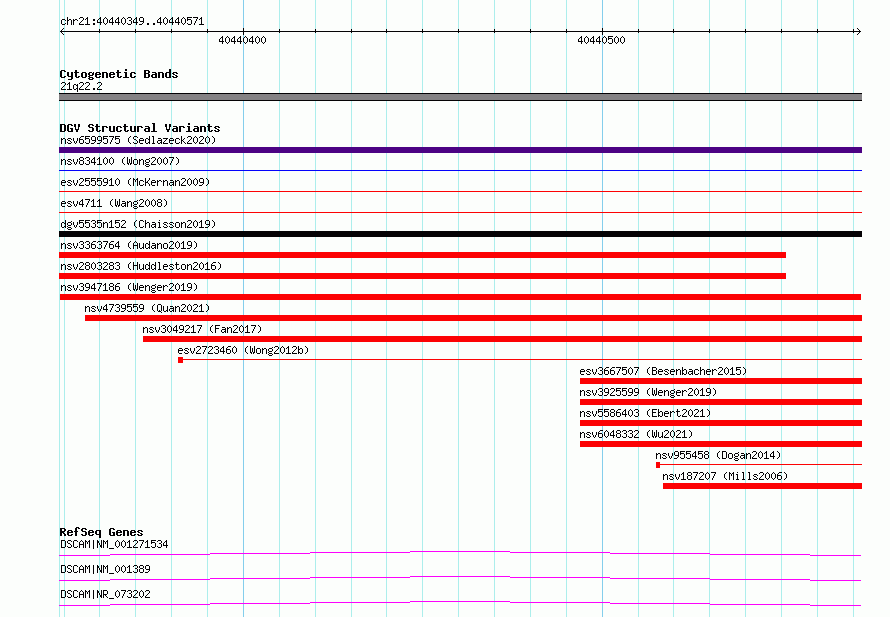Open the nsv2803283 (Huddleston2016) label
Image resolution: width=890 pixels, height=617 pixels.
[141, 266]
